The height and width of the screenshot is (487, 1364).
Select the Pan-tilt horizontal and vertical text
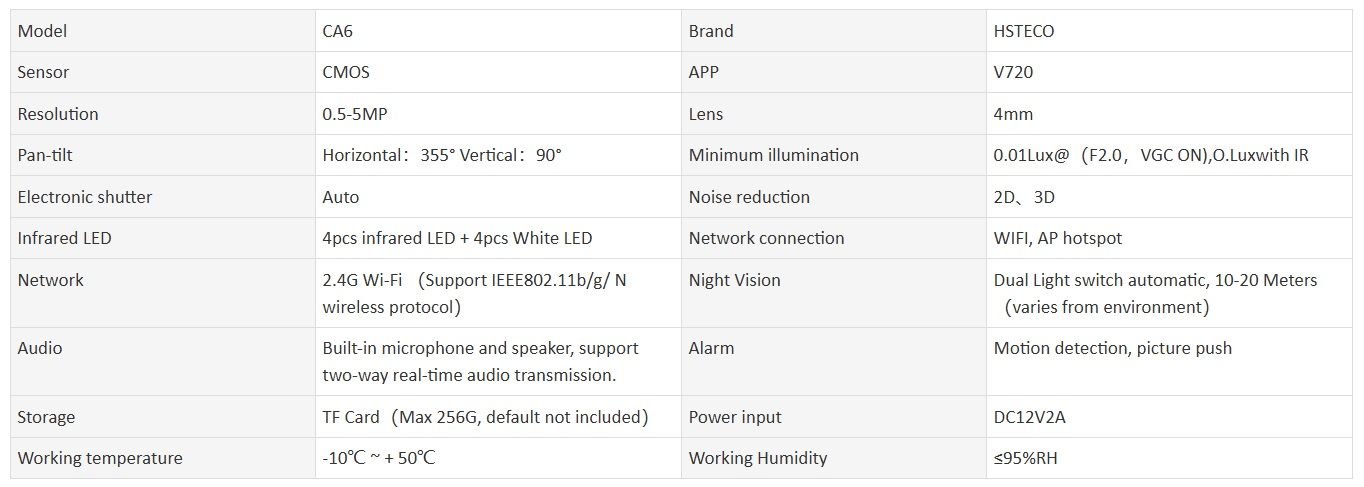pyautogui.click(x=442, y=155)
